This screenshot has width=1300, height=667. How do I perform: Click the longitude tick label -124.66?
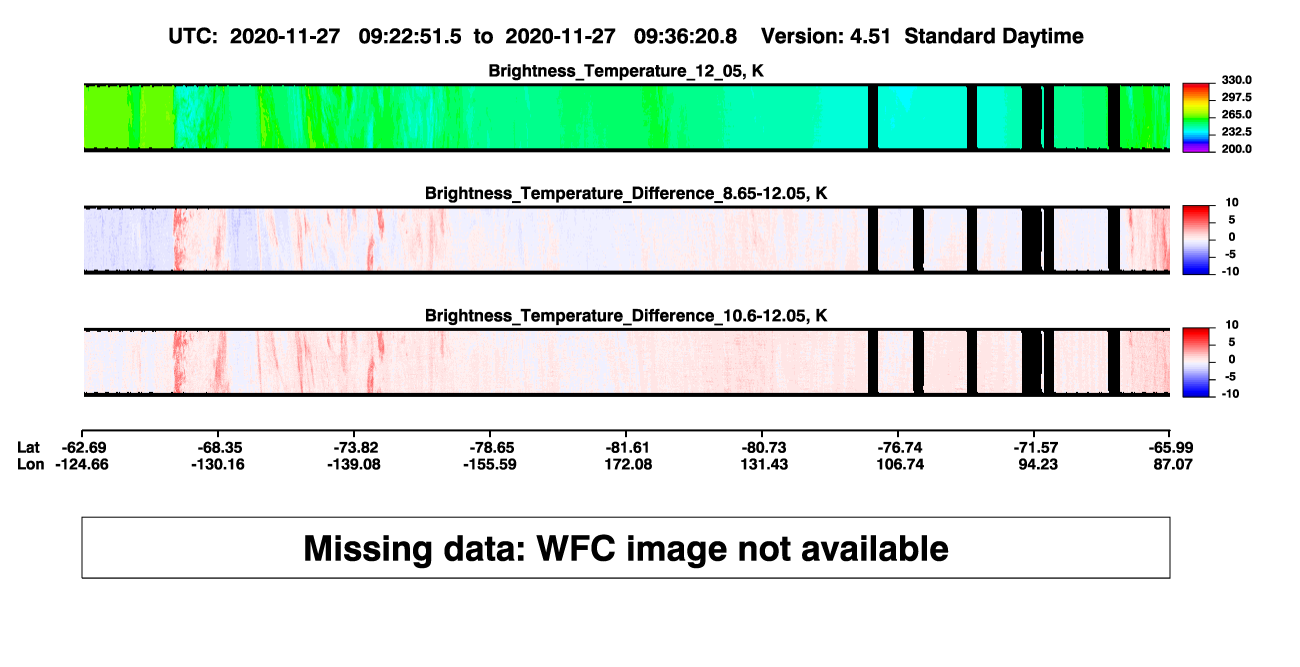(83, 464)
